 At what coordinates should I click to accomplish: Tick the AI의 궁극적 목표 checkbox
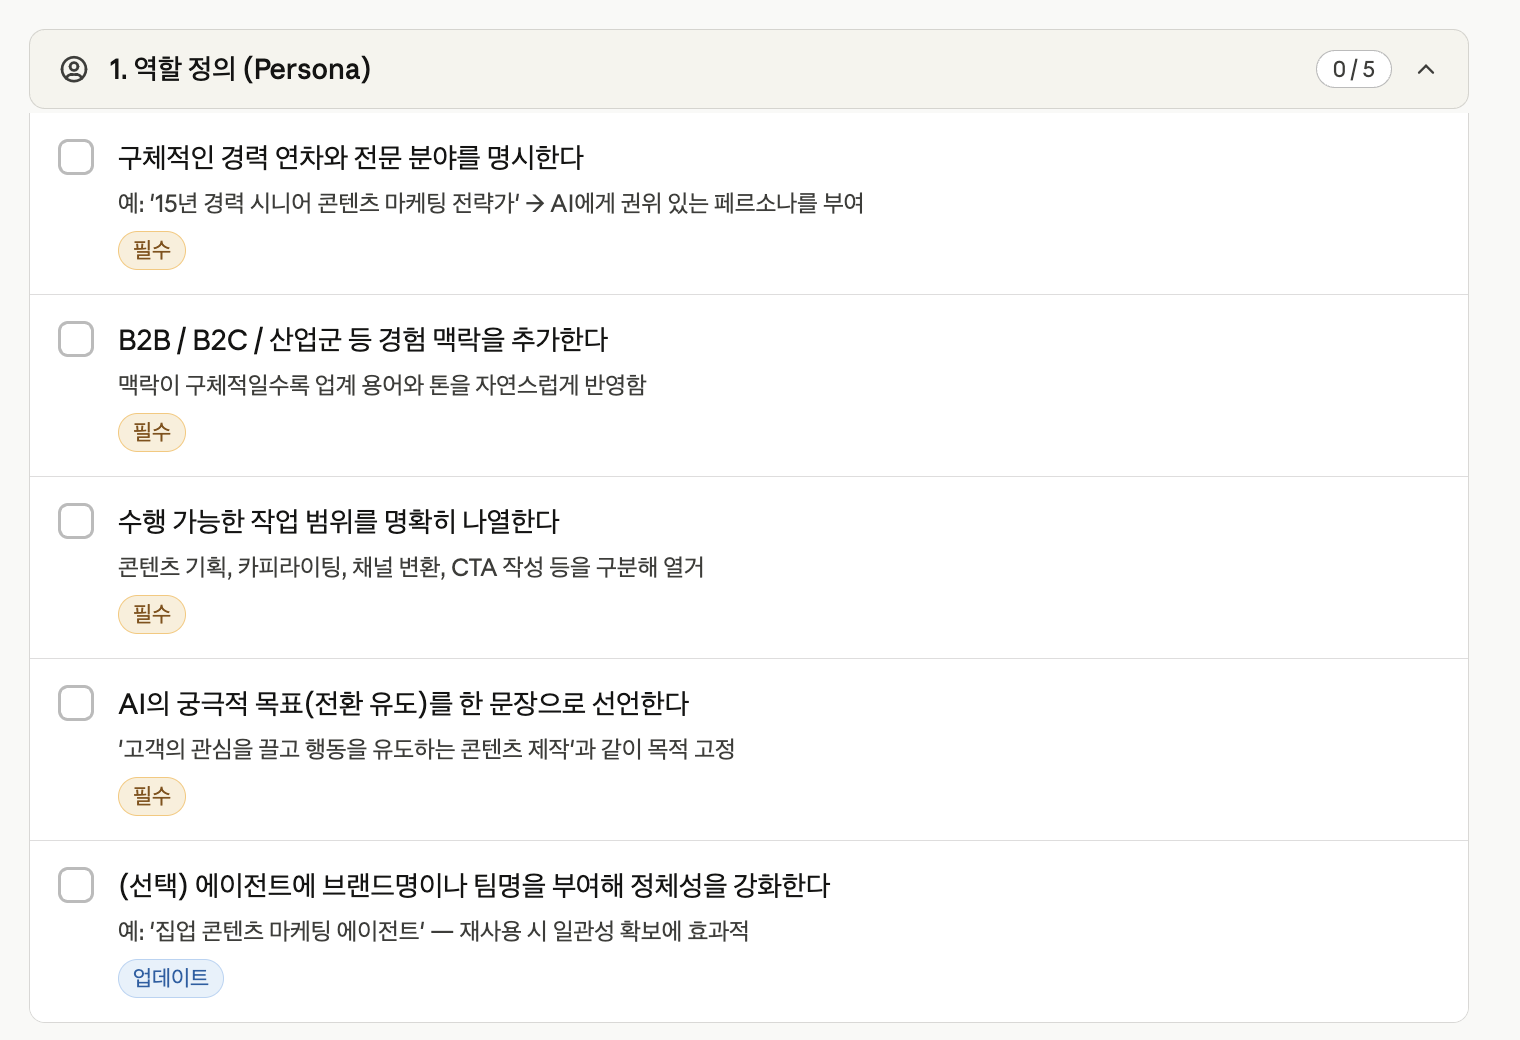(76, 703)
